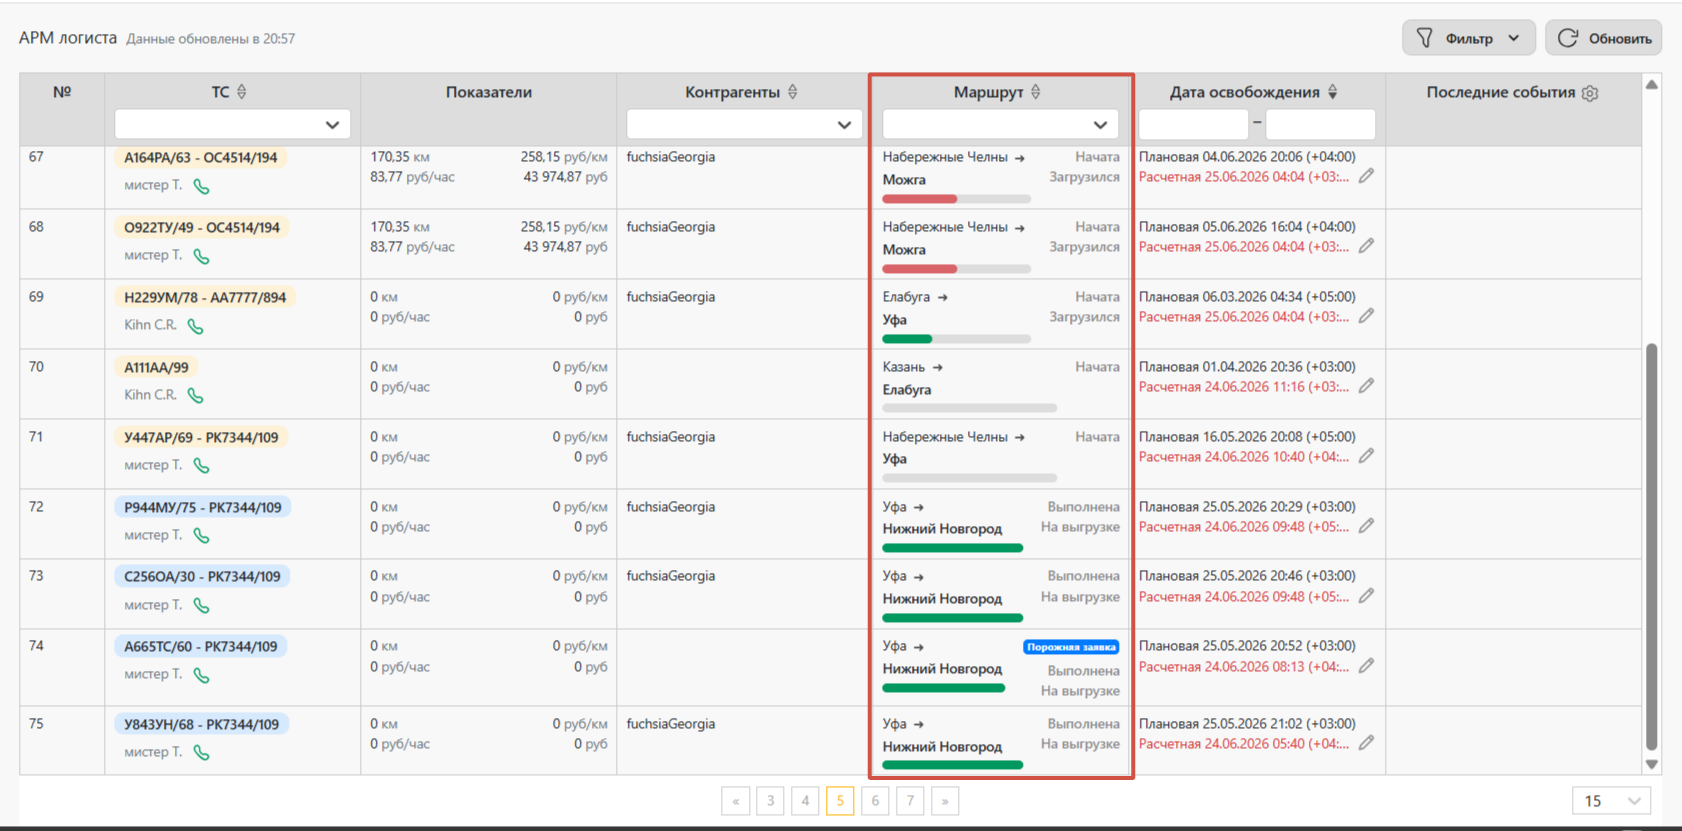The image size is (1682, 831).
Task: Edit pencil for planned 25.05.2026 20:52 row
Action: point(1366,666)
